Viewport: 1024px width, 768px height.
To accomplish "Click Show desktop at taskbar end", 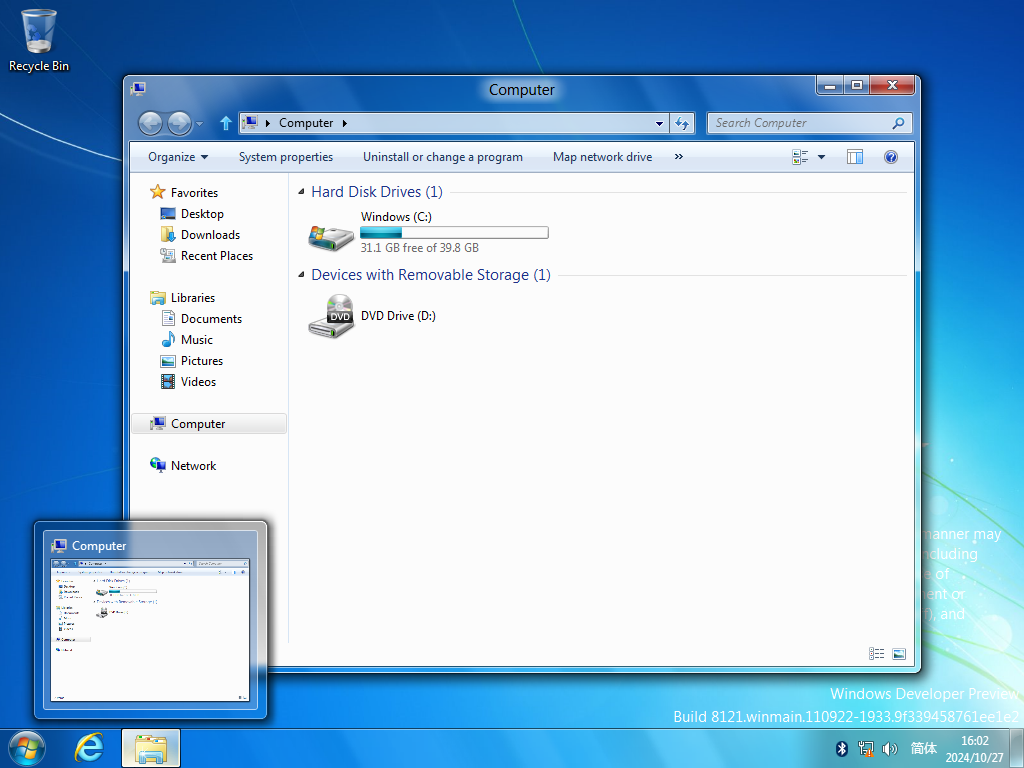I will (x=1017, y=748).
